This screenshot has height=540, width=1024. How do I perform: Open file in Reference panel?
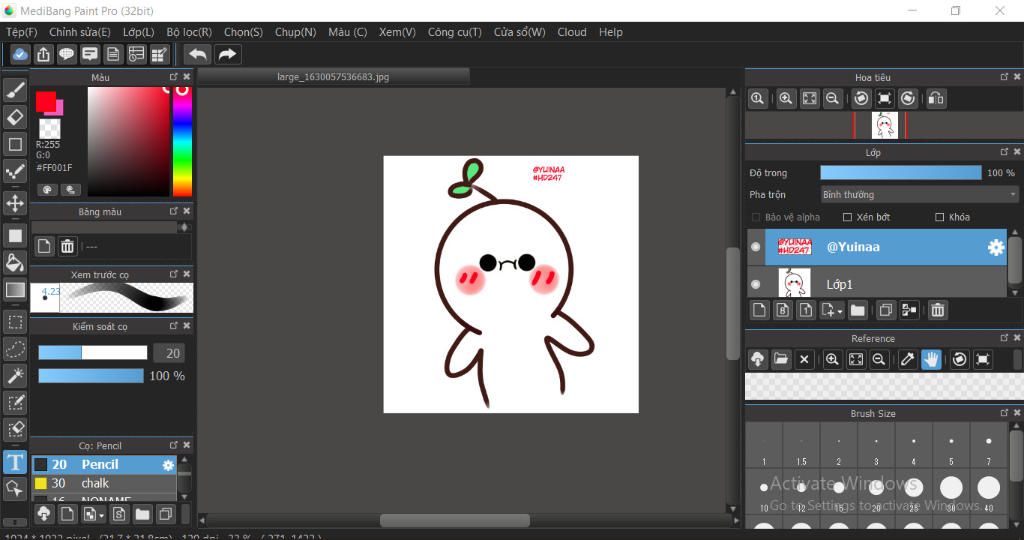click(781, 359)
